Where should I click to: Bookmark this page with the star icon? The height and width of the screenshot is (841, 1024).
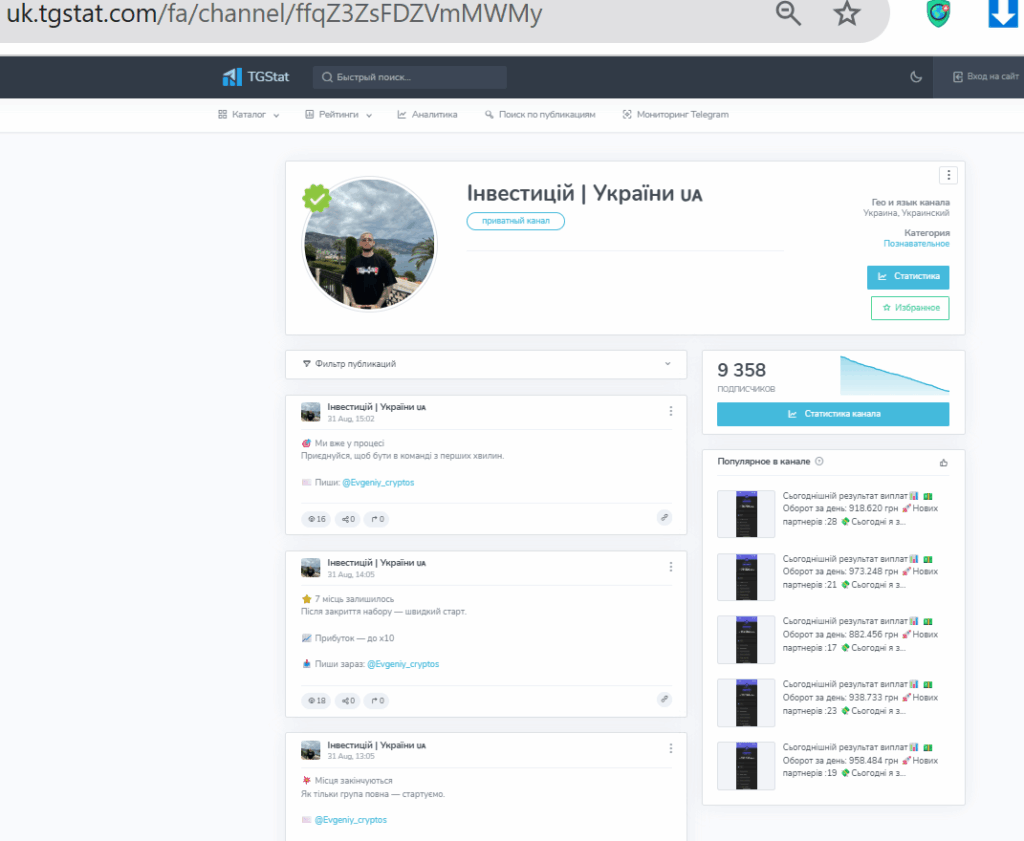(847, 14)
